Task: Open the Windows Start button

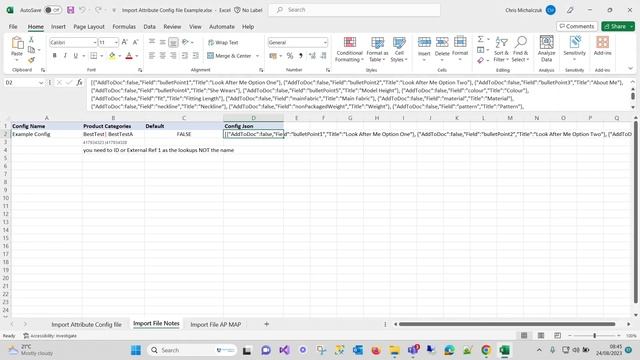Action: click(x=136, y=350)
